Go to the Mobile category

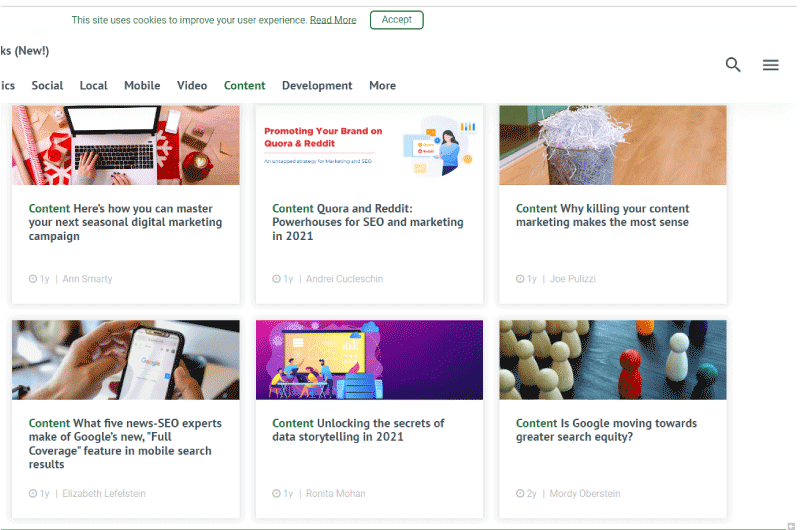click(142, 85)
